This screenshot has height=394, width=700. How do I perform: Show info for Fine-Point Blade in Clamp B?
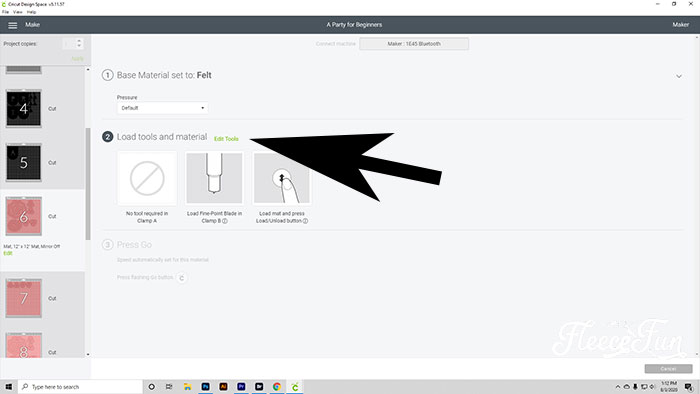click(225, 221)
